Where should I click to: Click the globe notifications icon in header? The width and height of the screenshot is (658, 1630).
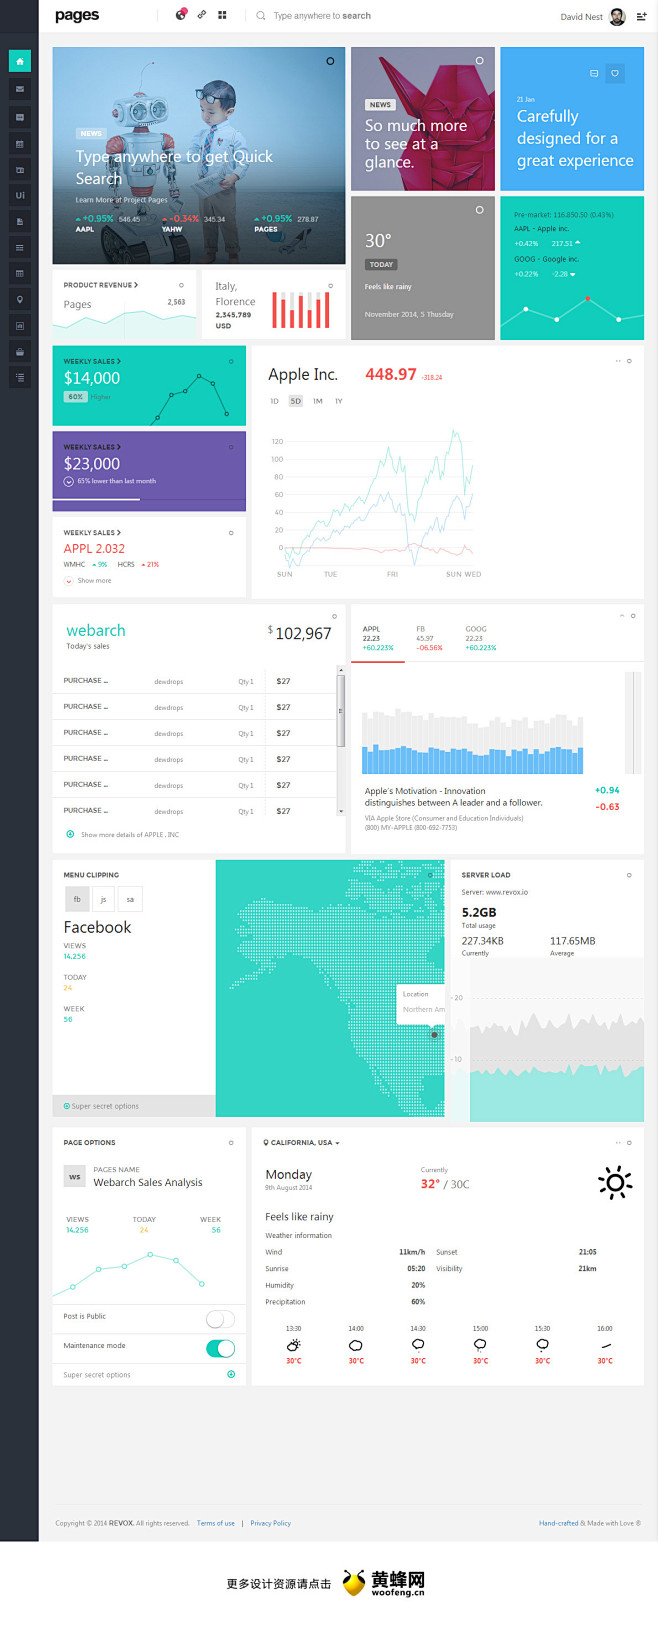pos(180,15)
